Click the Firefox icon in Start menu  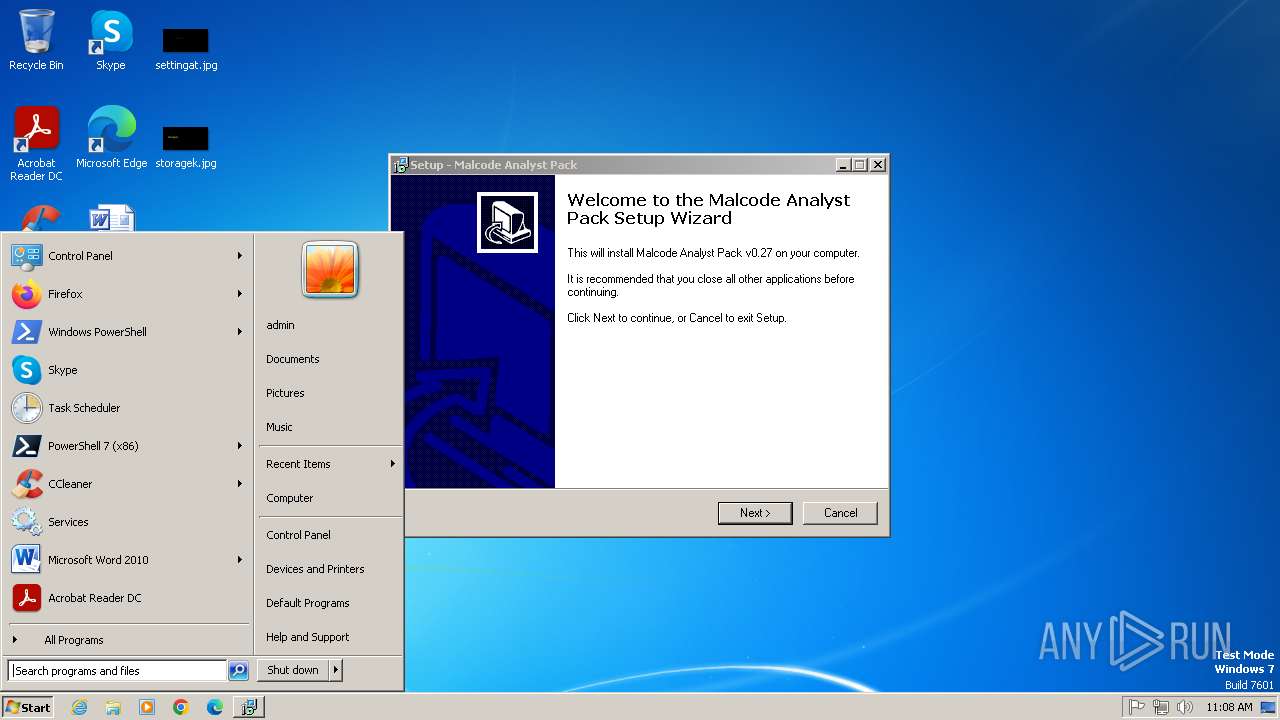click(27, 294)
